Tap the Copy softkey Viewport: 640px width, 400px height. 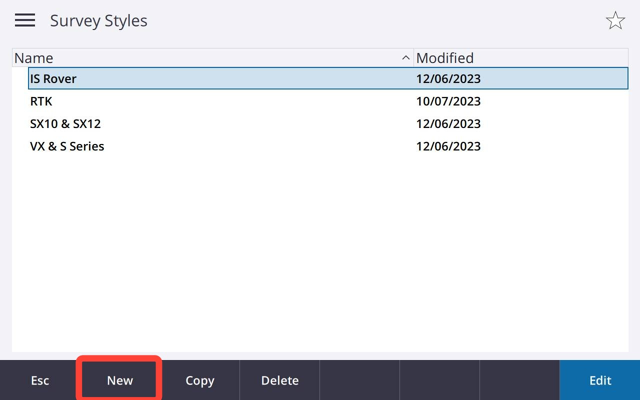(x=200, y=380)
